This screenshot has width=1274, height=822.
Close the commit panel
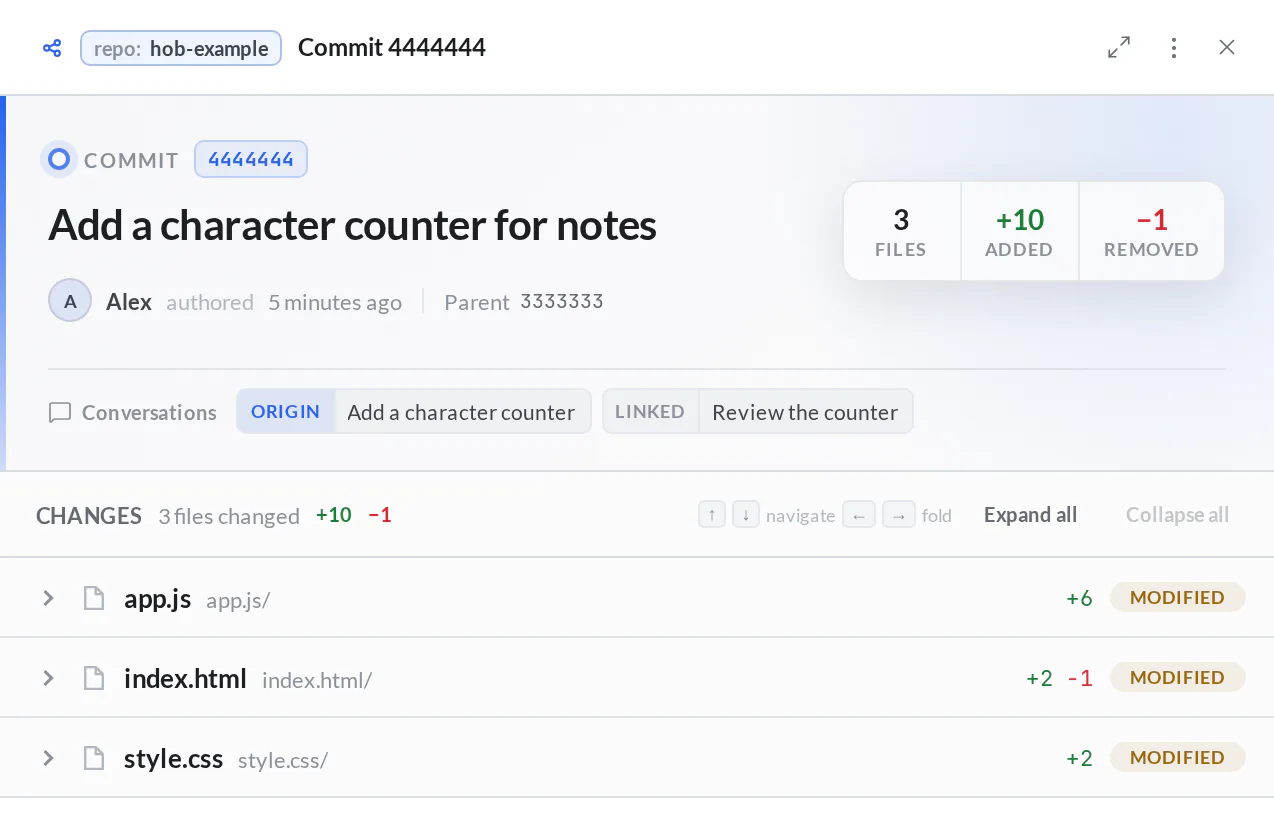(1227, 47)
